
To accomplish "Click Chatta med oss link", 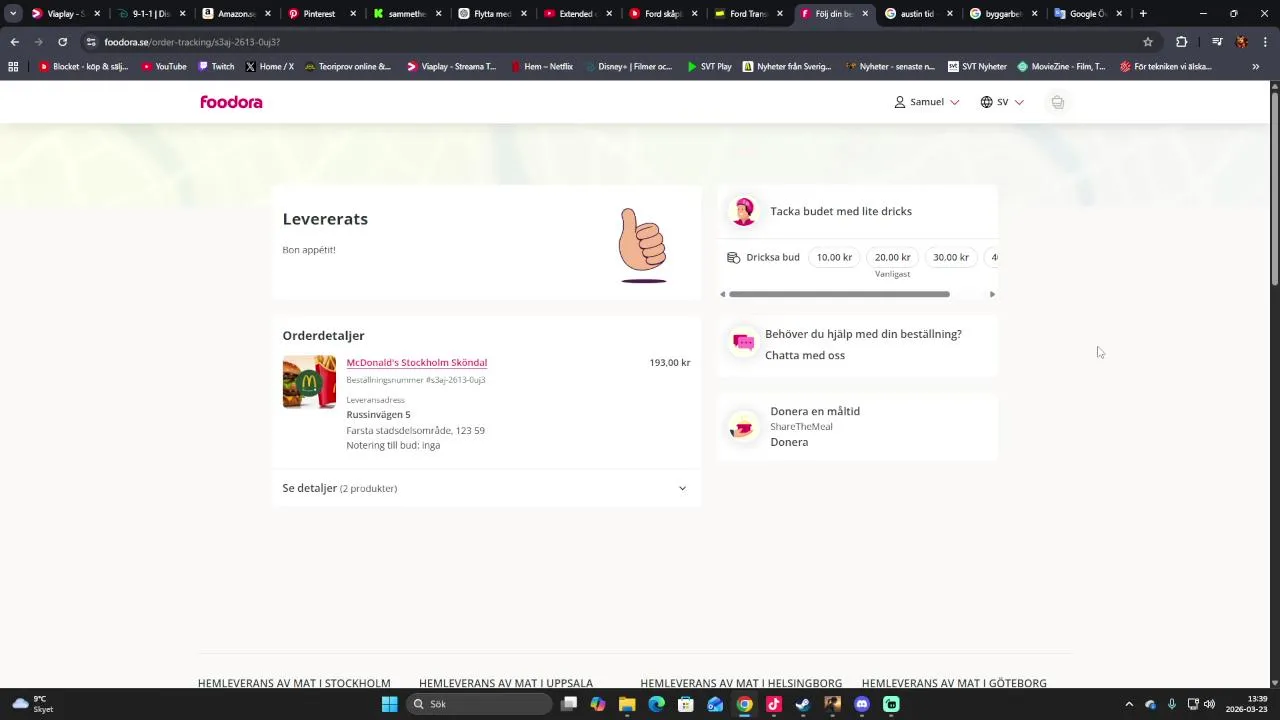I will (x=805, y=355).
